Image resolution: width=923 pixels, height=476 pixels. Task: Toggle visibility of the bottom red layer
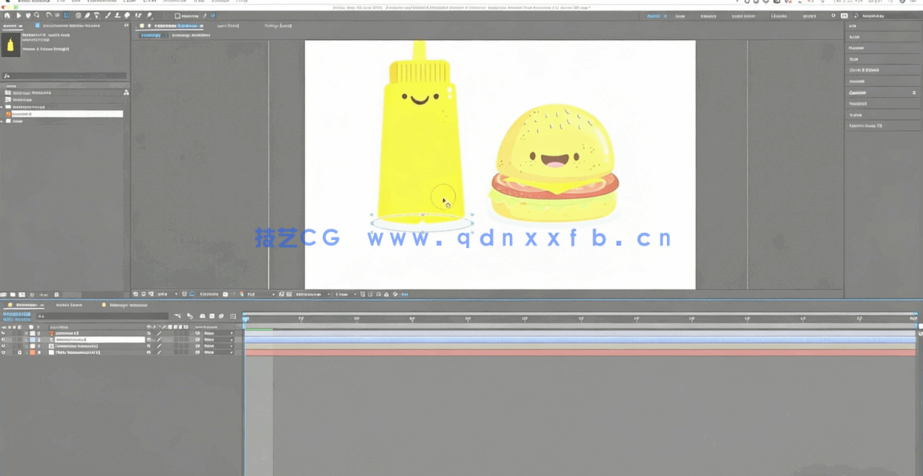tap(4, 352)
